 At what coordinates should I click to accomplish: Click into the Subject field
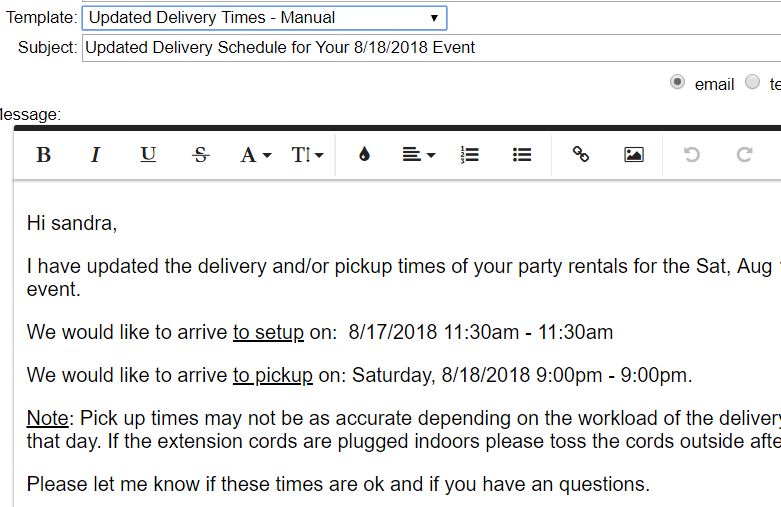(x=430, y=47)
